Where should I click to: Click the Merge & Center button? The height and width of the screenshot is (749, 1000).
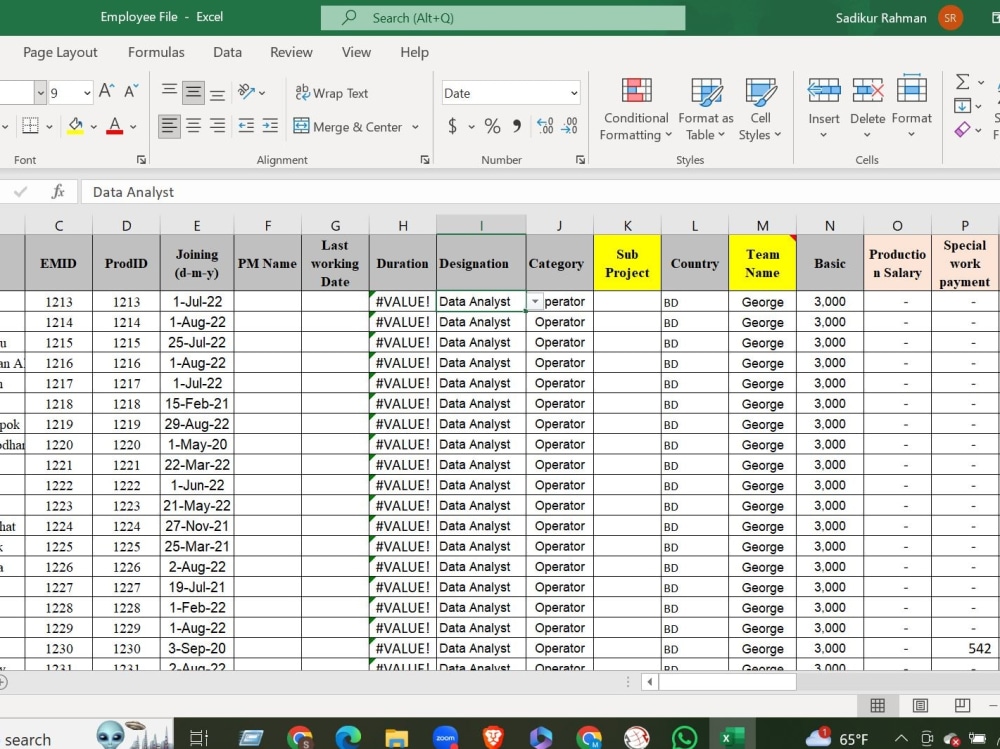(x=348, y=126)
